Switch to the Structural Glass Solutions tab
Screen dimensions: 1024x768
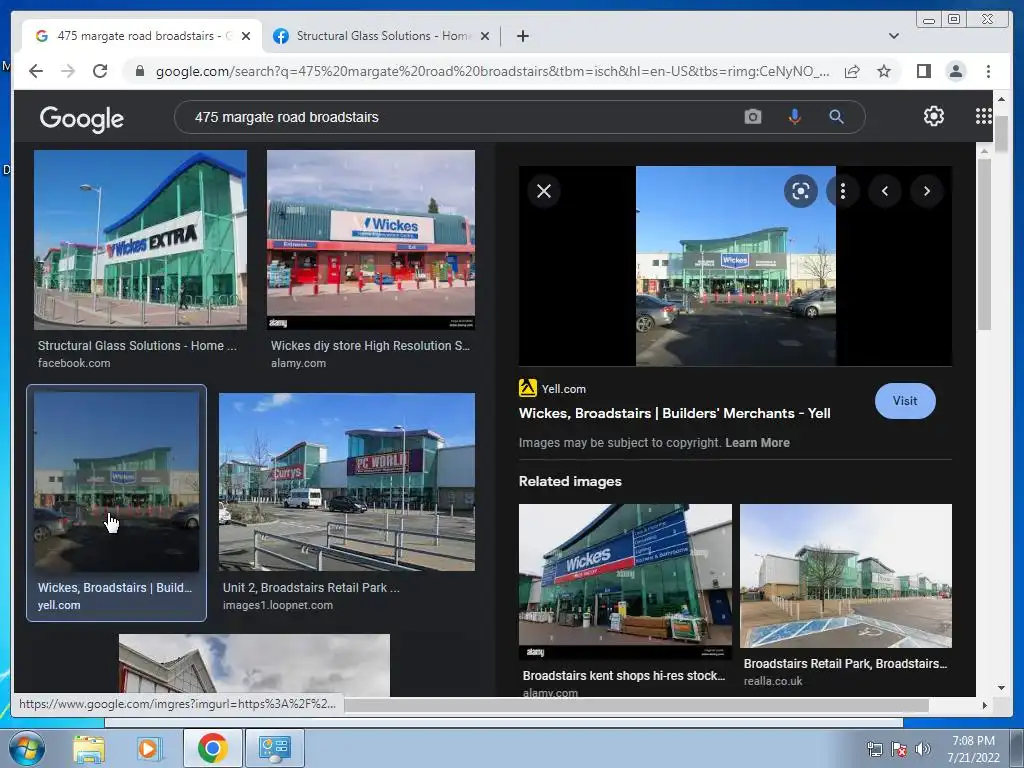pyautogui.click(x=381, y=36)
